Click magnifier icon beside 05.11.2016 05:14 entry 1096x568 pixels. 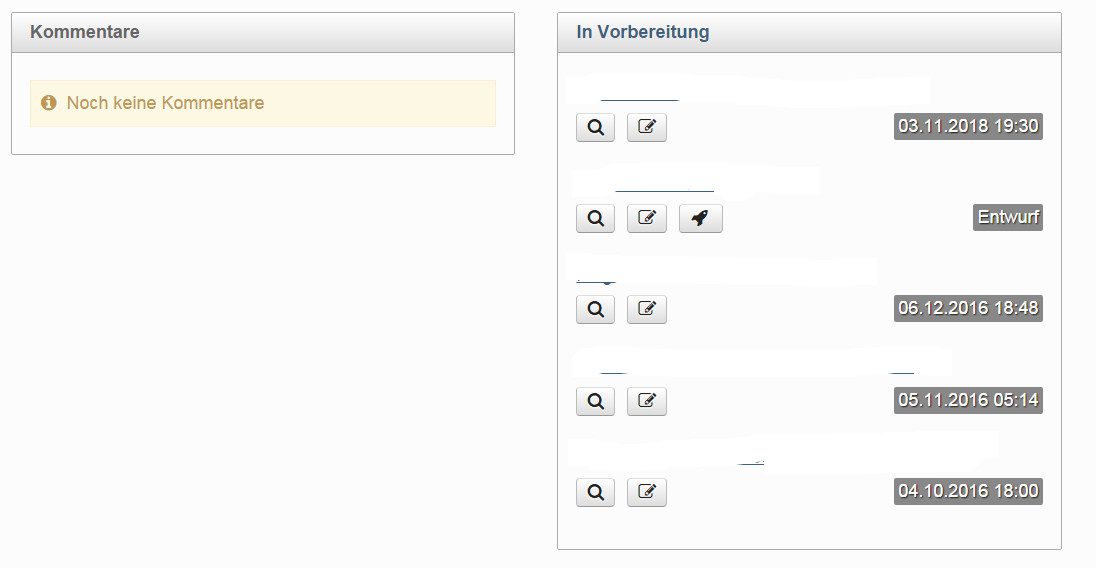(x=595, y=402)
